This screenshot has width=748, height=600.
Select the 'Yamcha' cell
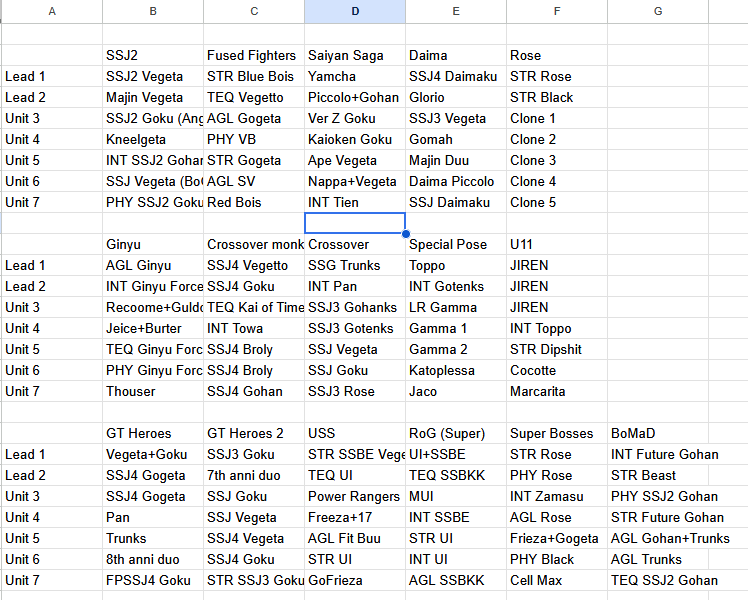(355, 76)
